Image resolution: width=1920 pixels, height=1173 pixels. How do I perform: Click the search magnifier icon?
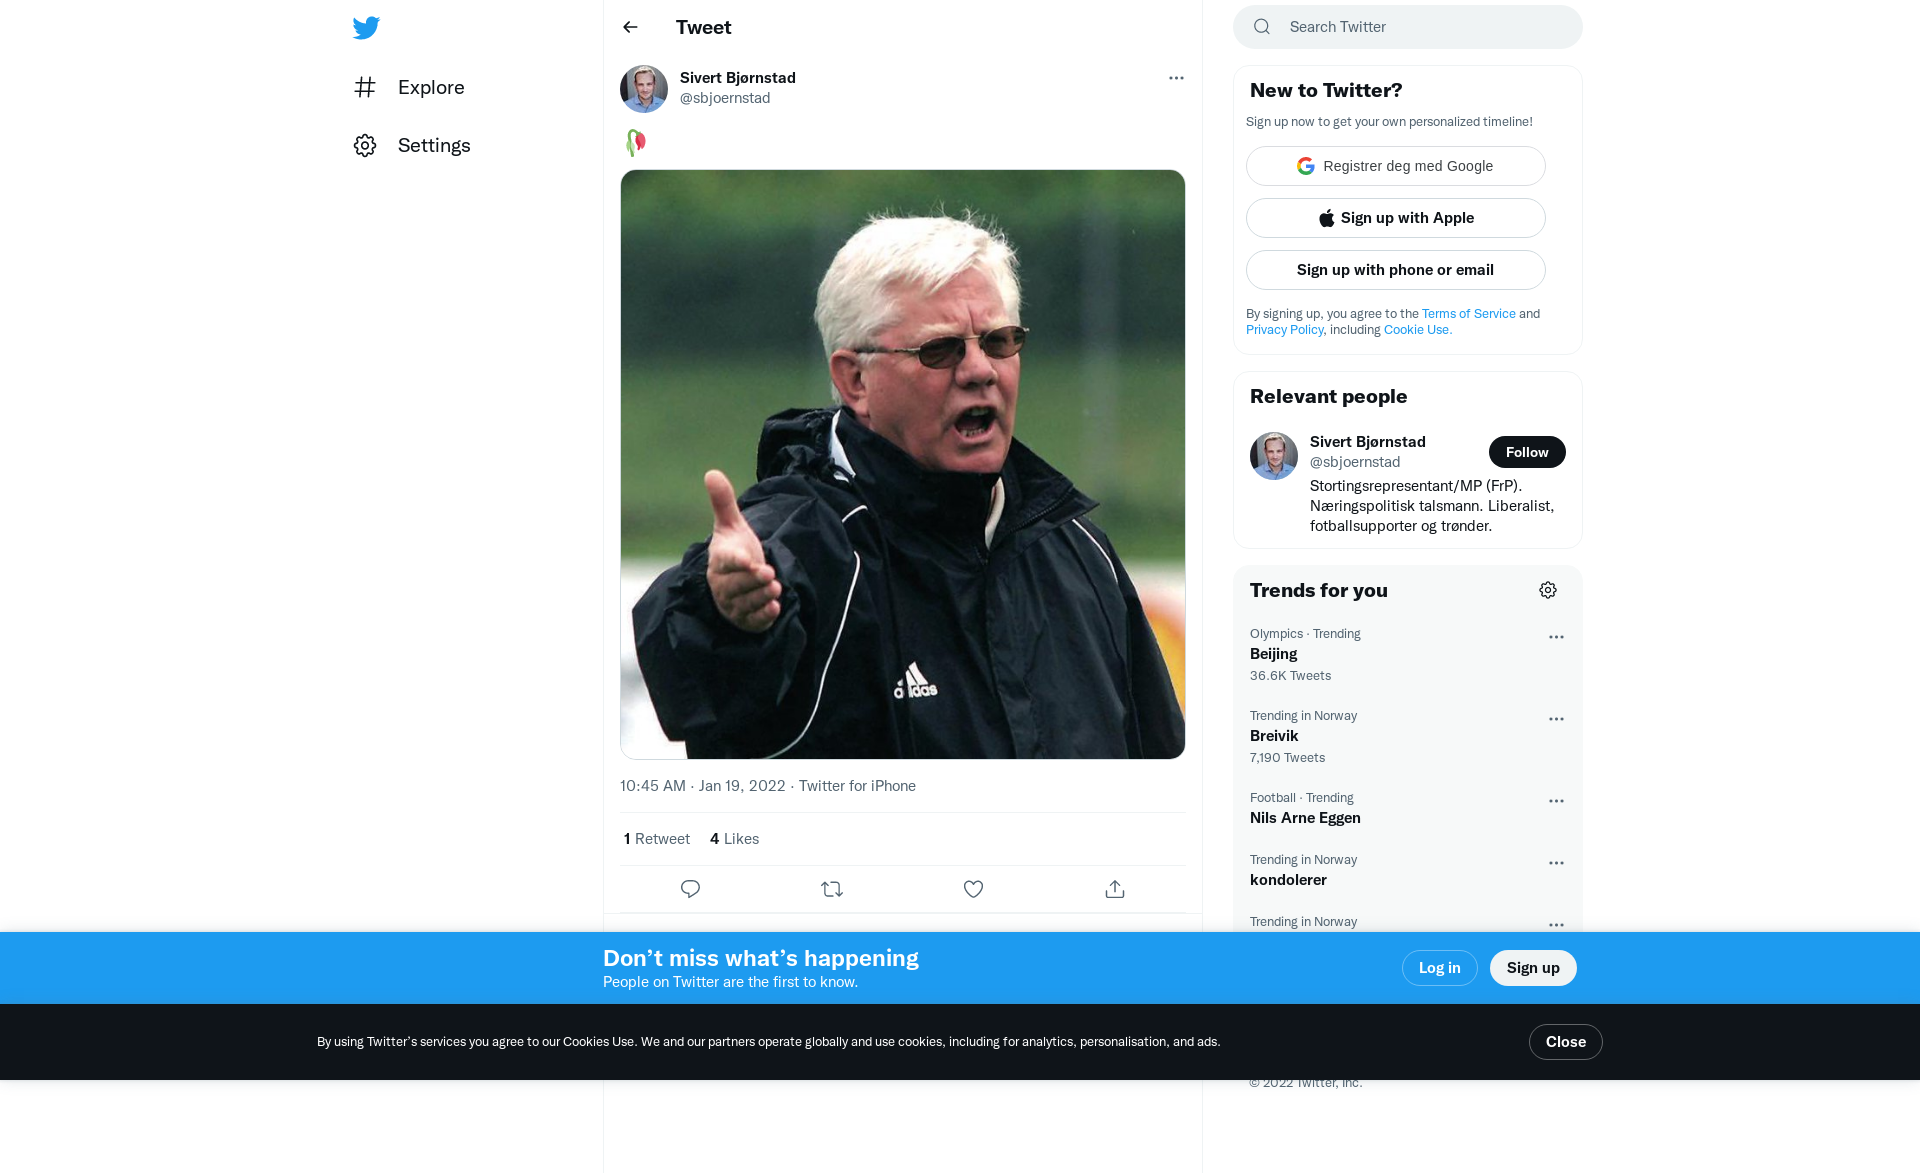point(1262,27)
